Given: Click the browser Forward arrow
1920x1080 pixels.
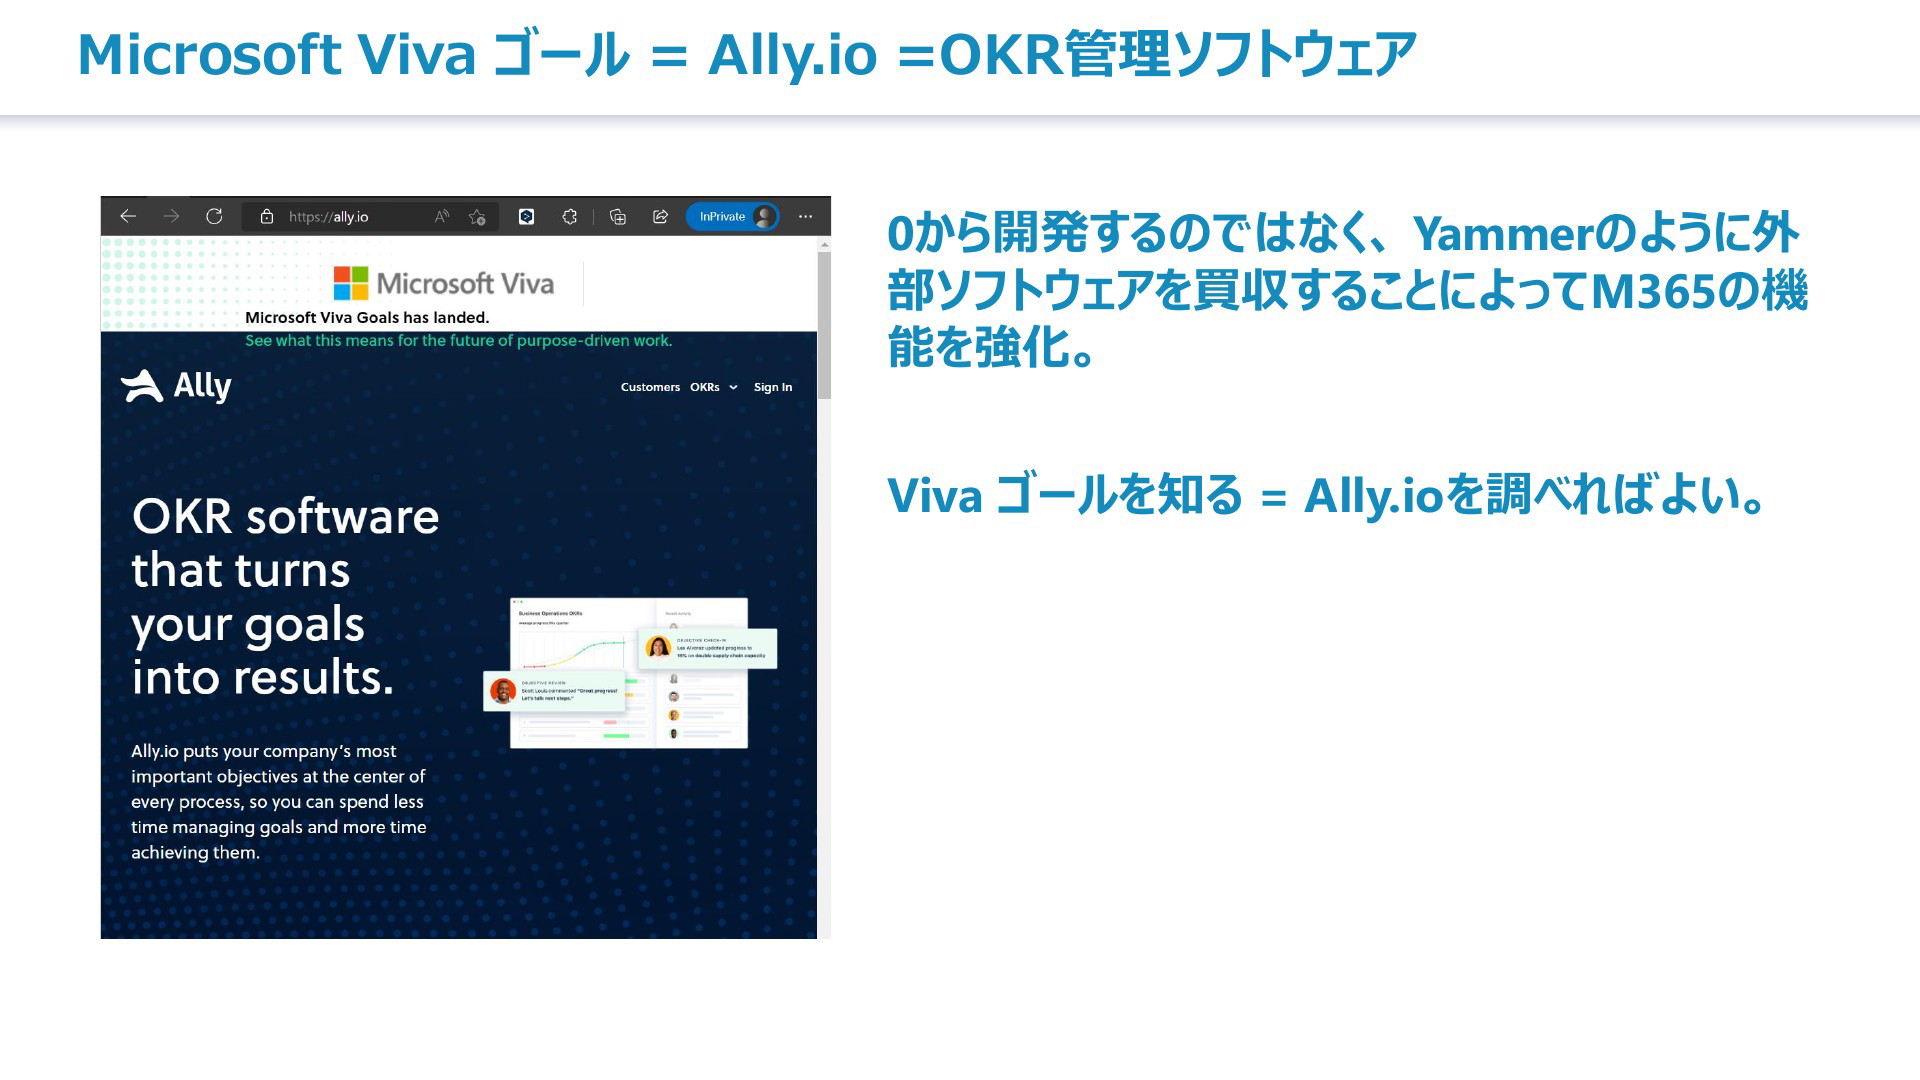Looking at the screenshot, I should [x=171, y=216].
